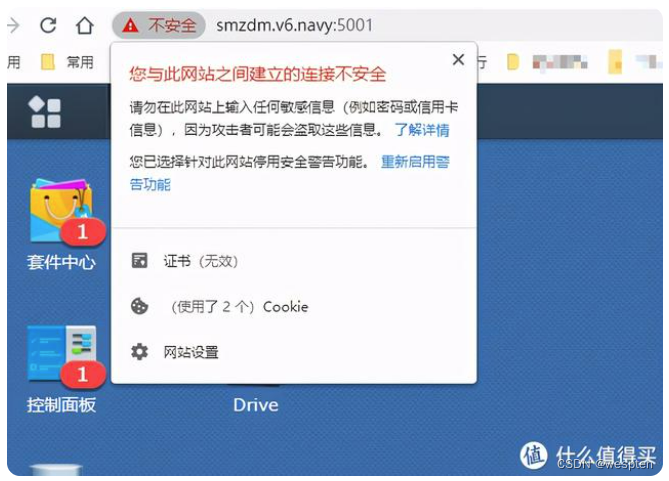Open the Drive desktop shortcut

tap(256, 405)
